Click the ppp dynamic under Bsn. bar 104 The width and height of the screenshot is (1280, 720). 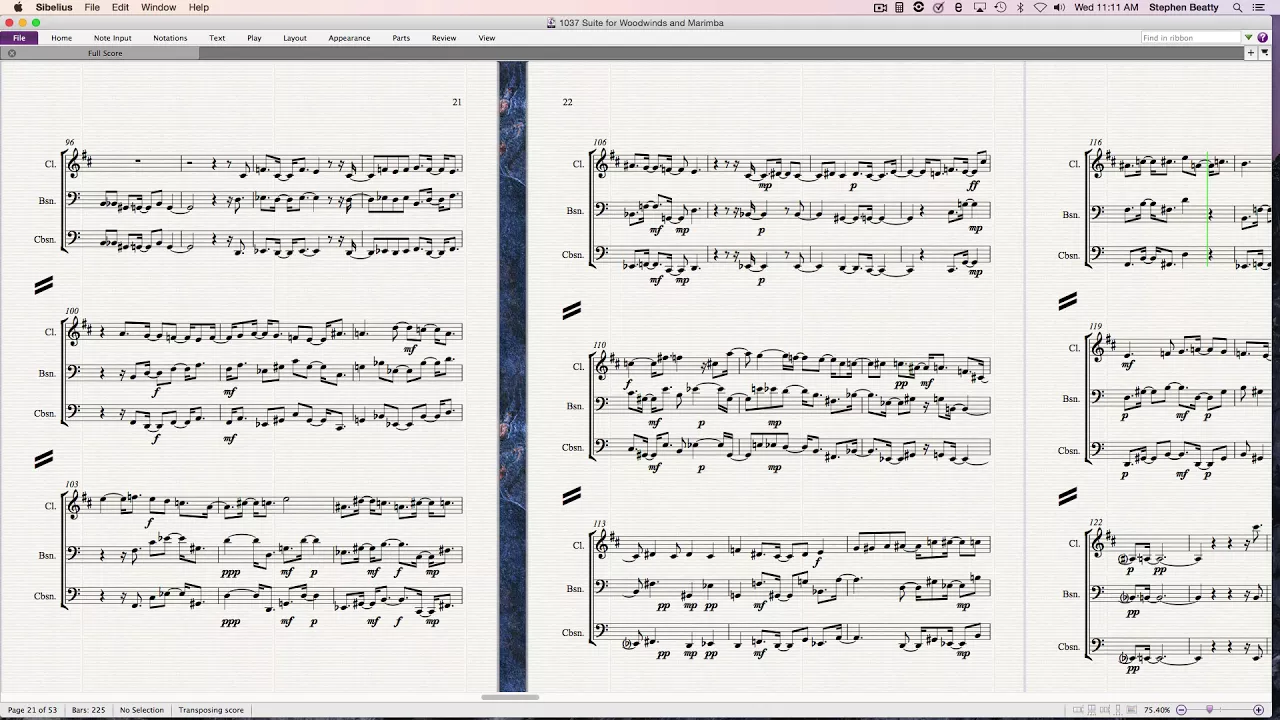230,572
